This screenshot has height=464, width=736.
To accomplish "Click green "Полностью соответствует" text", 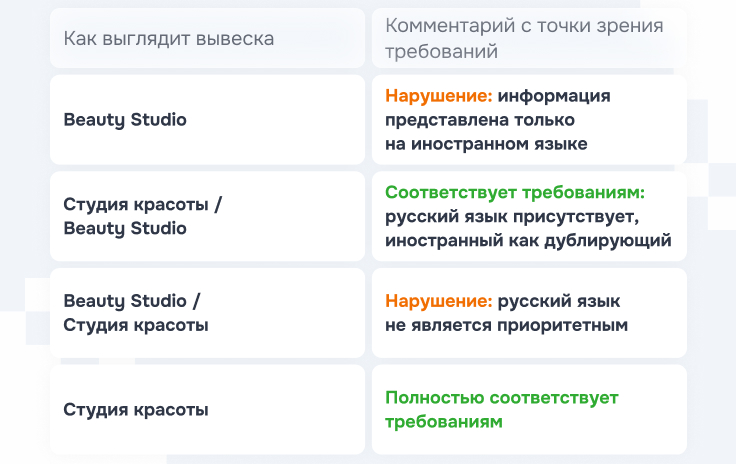I will [x=502, y=397].
